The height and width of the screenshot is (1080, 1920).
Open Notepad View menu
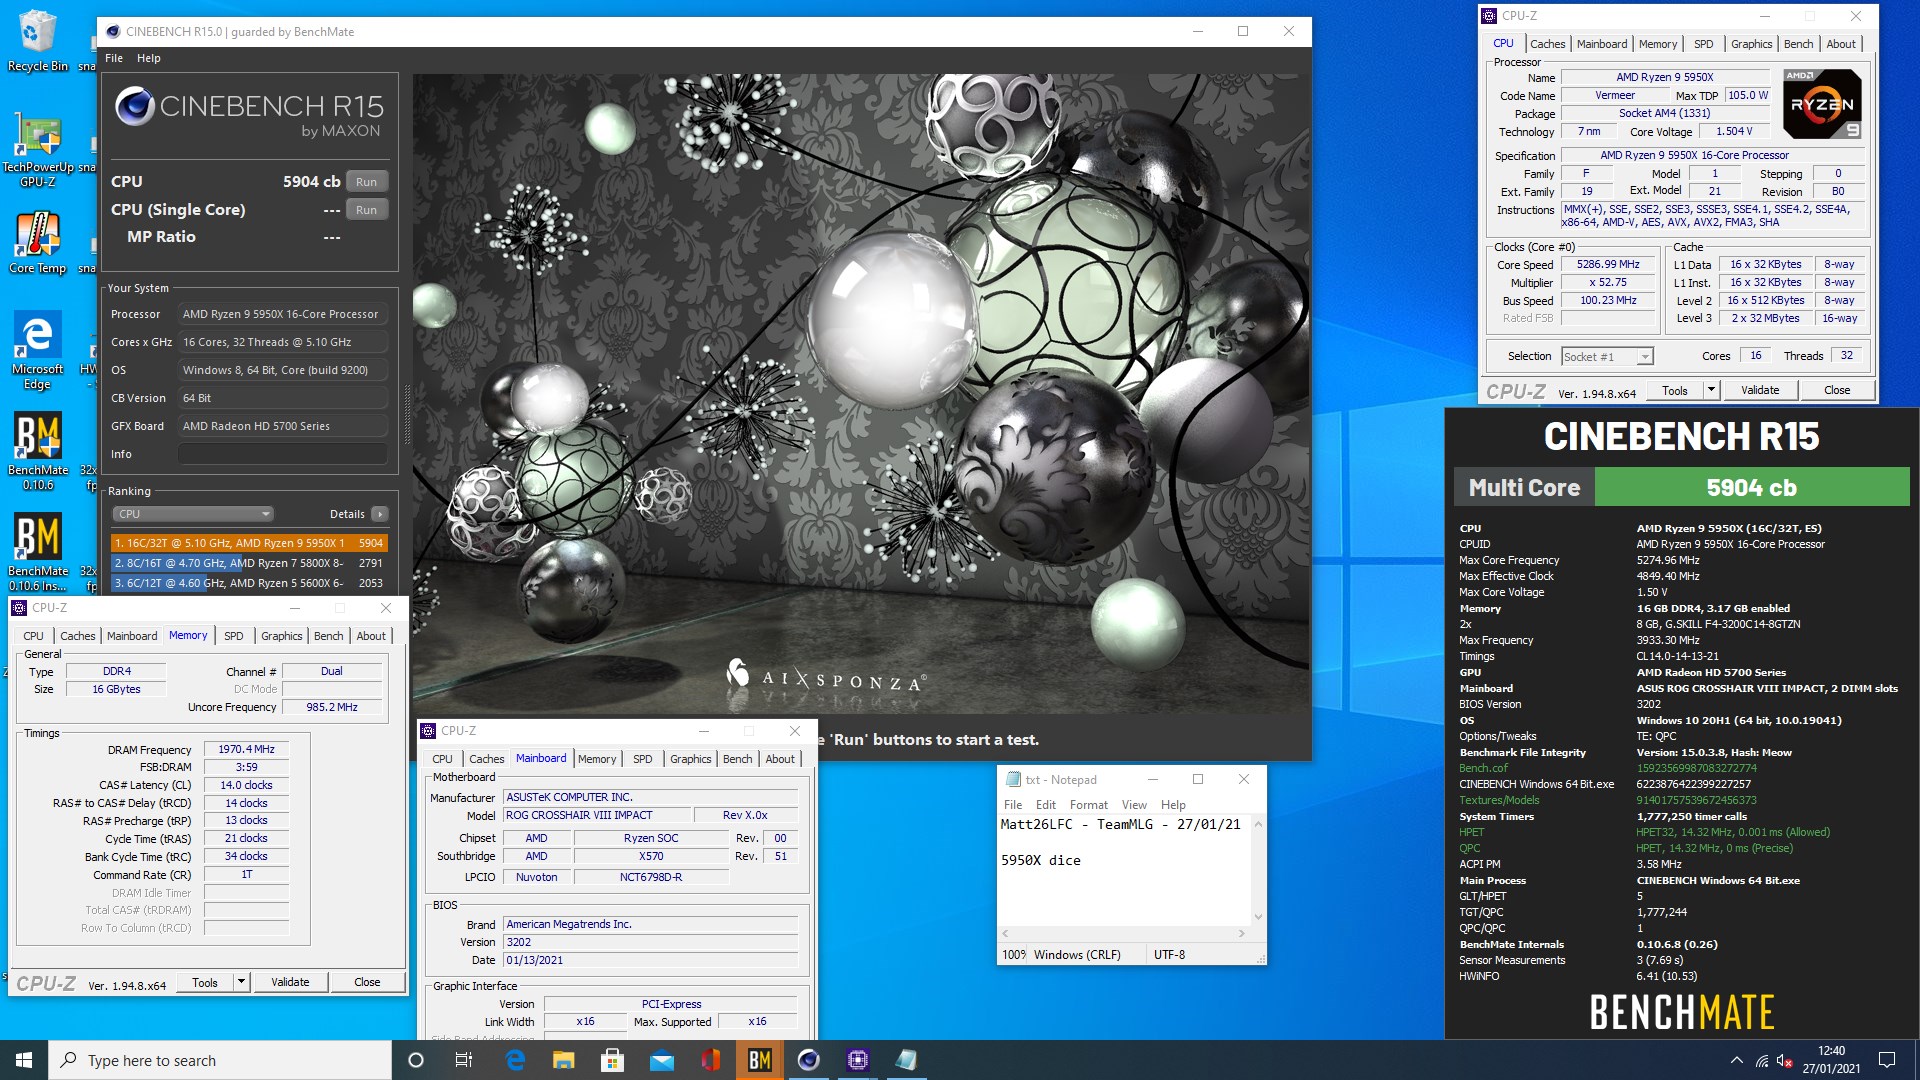click(x=1134, y=805)
